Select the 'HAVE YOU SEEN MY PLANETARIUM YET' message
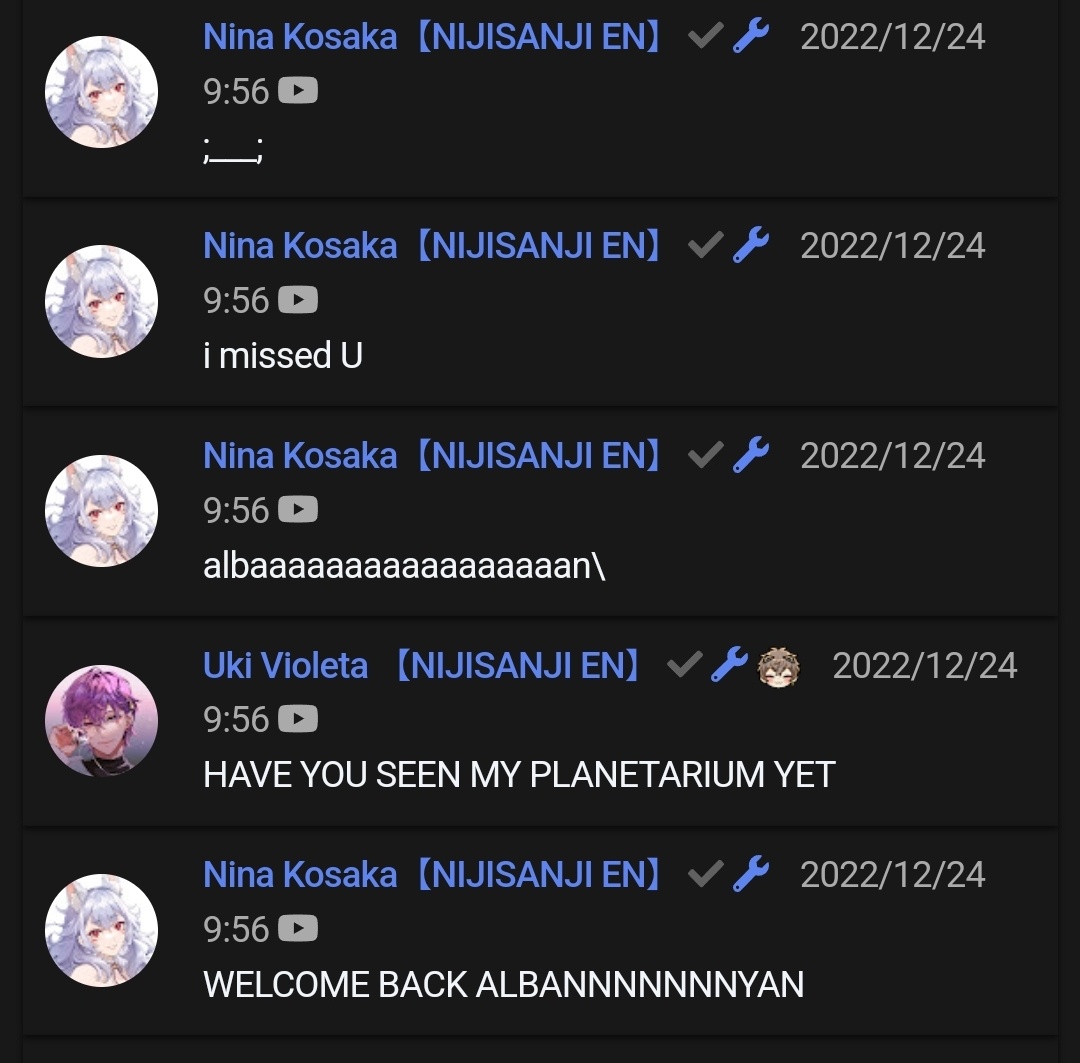 [519, 774]
